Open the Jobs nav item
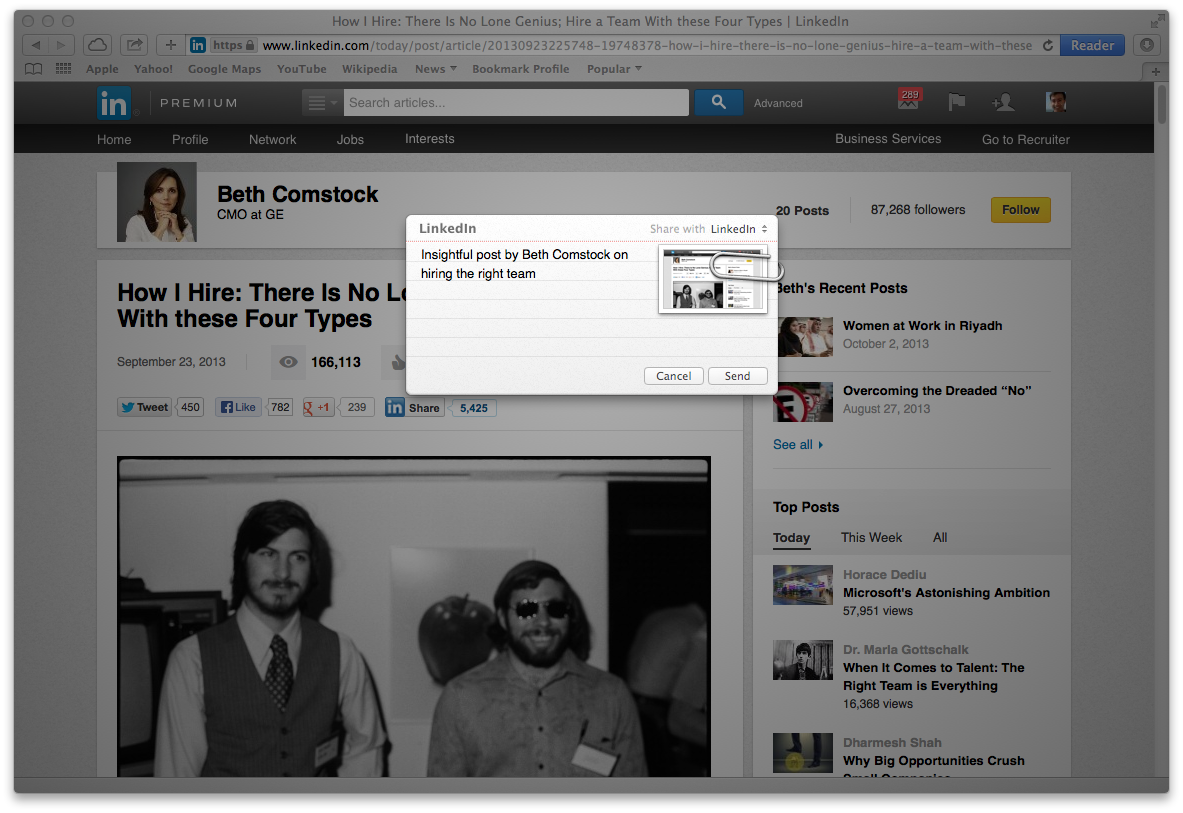 tap(350, 140)
